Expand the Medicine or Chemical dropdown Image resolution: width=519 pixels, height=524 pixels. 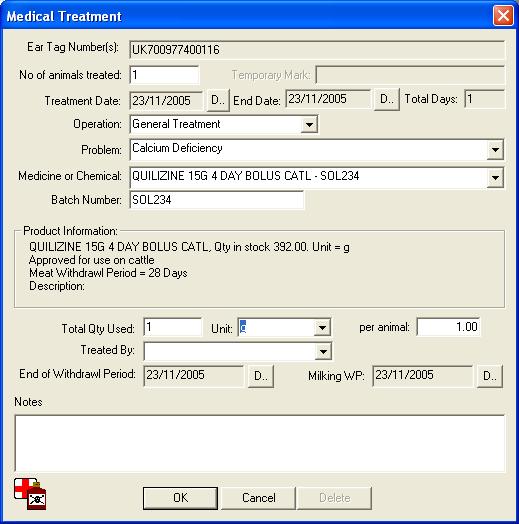495,178
